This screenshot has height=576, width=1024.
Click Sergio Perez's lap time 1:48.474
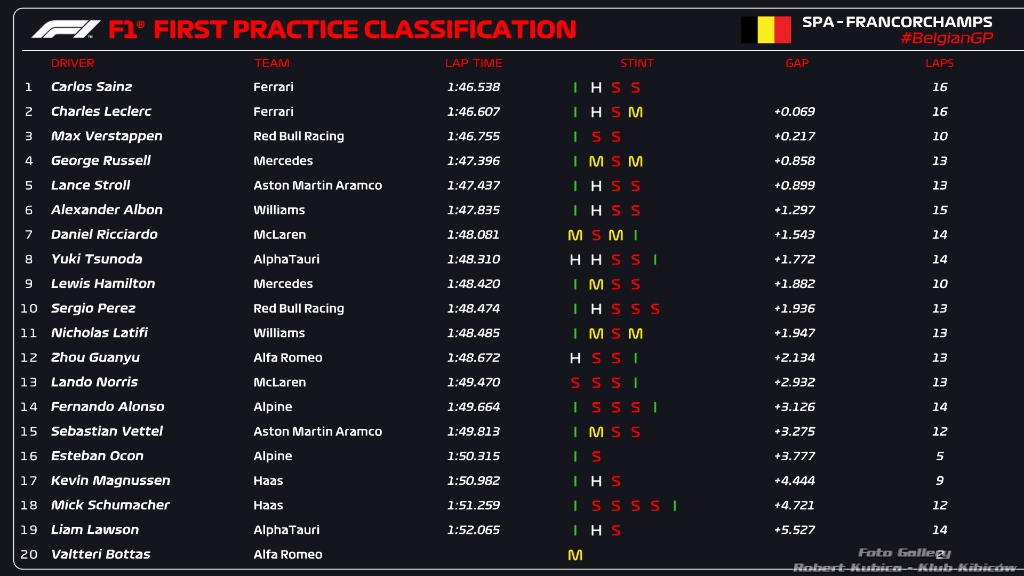[473, 309]
